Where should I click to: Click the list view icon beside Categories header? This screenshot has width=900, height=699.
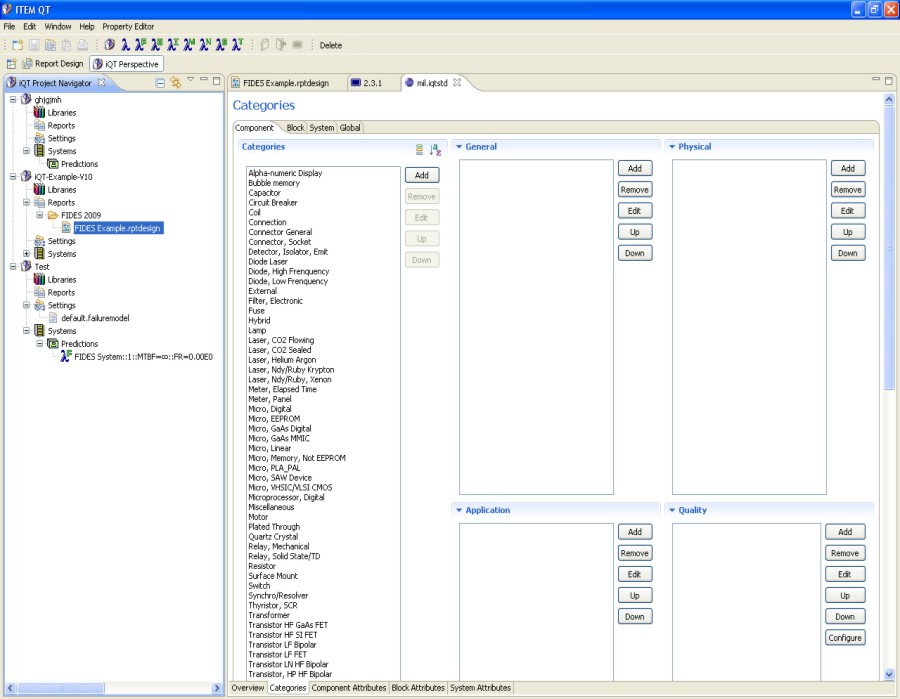coord(420,150)
